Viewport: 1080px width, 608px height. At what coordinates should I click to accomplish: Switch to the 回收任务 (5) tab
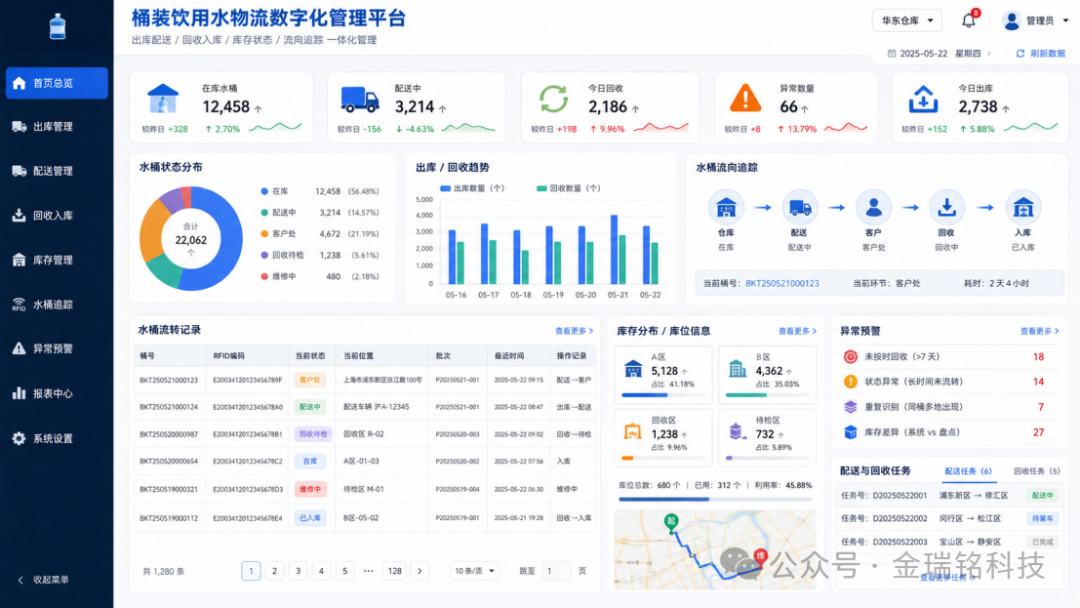[x=1037, y=471]
